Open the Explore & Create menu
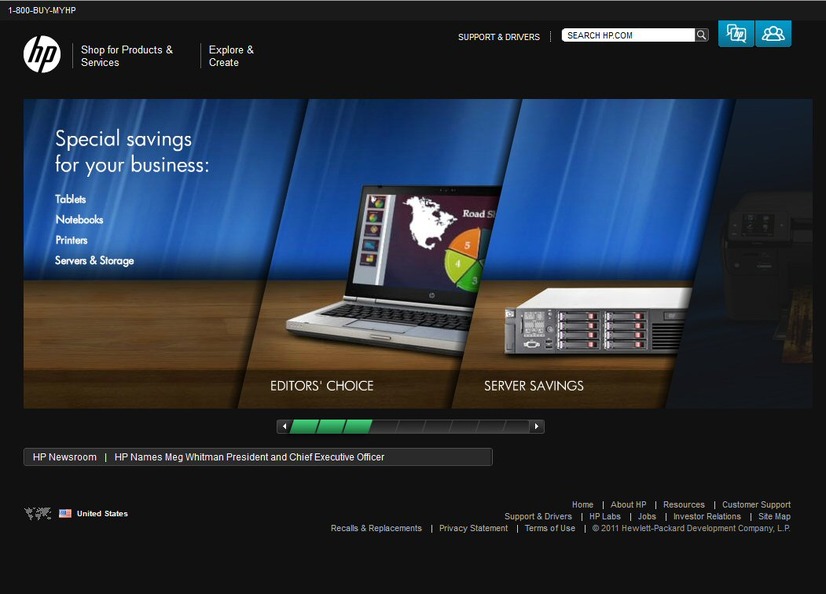The height and width of the screenshot is (594, 826). 231,56
